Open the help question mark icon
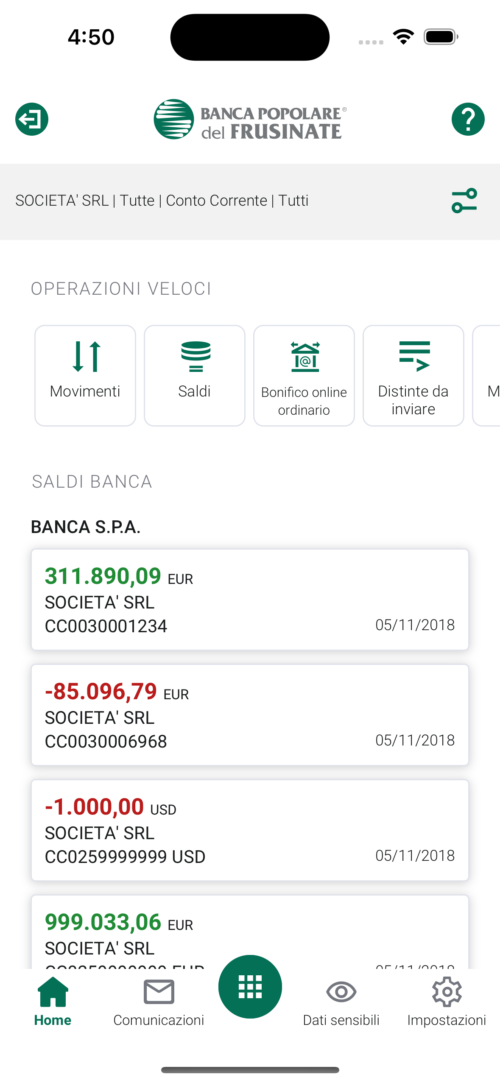The width and height of the screenshot is (500, 1083). click(468, 119)
